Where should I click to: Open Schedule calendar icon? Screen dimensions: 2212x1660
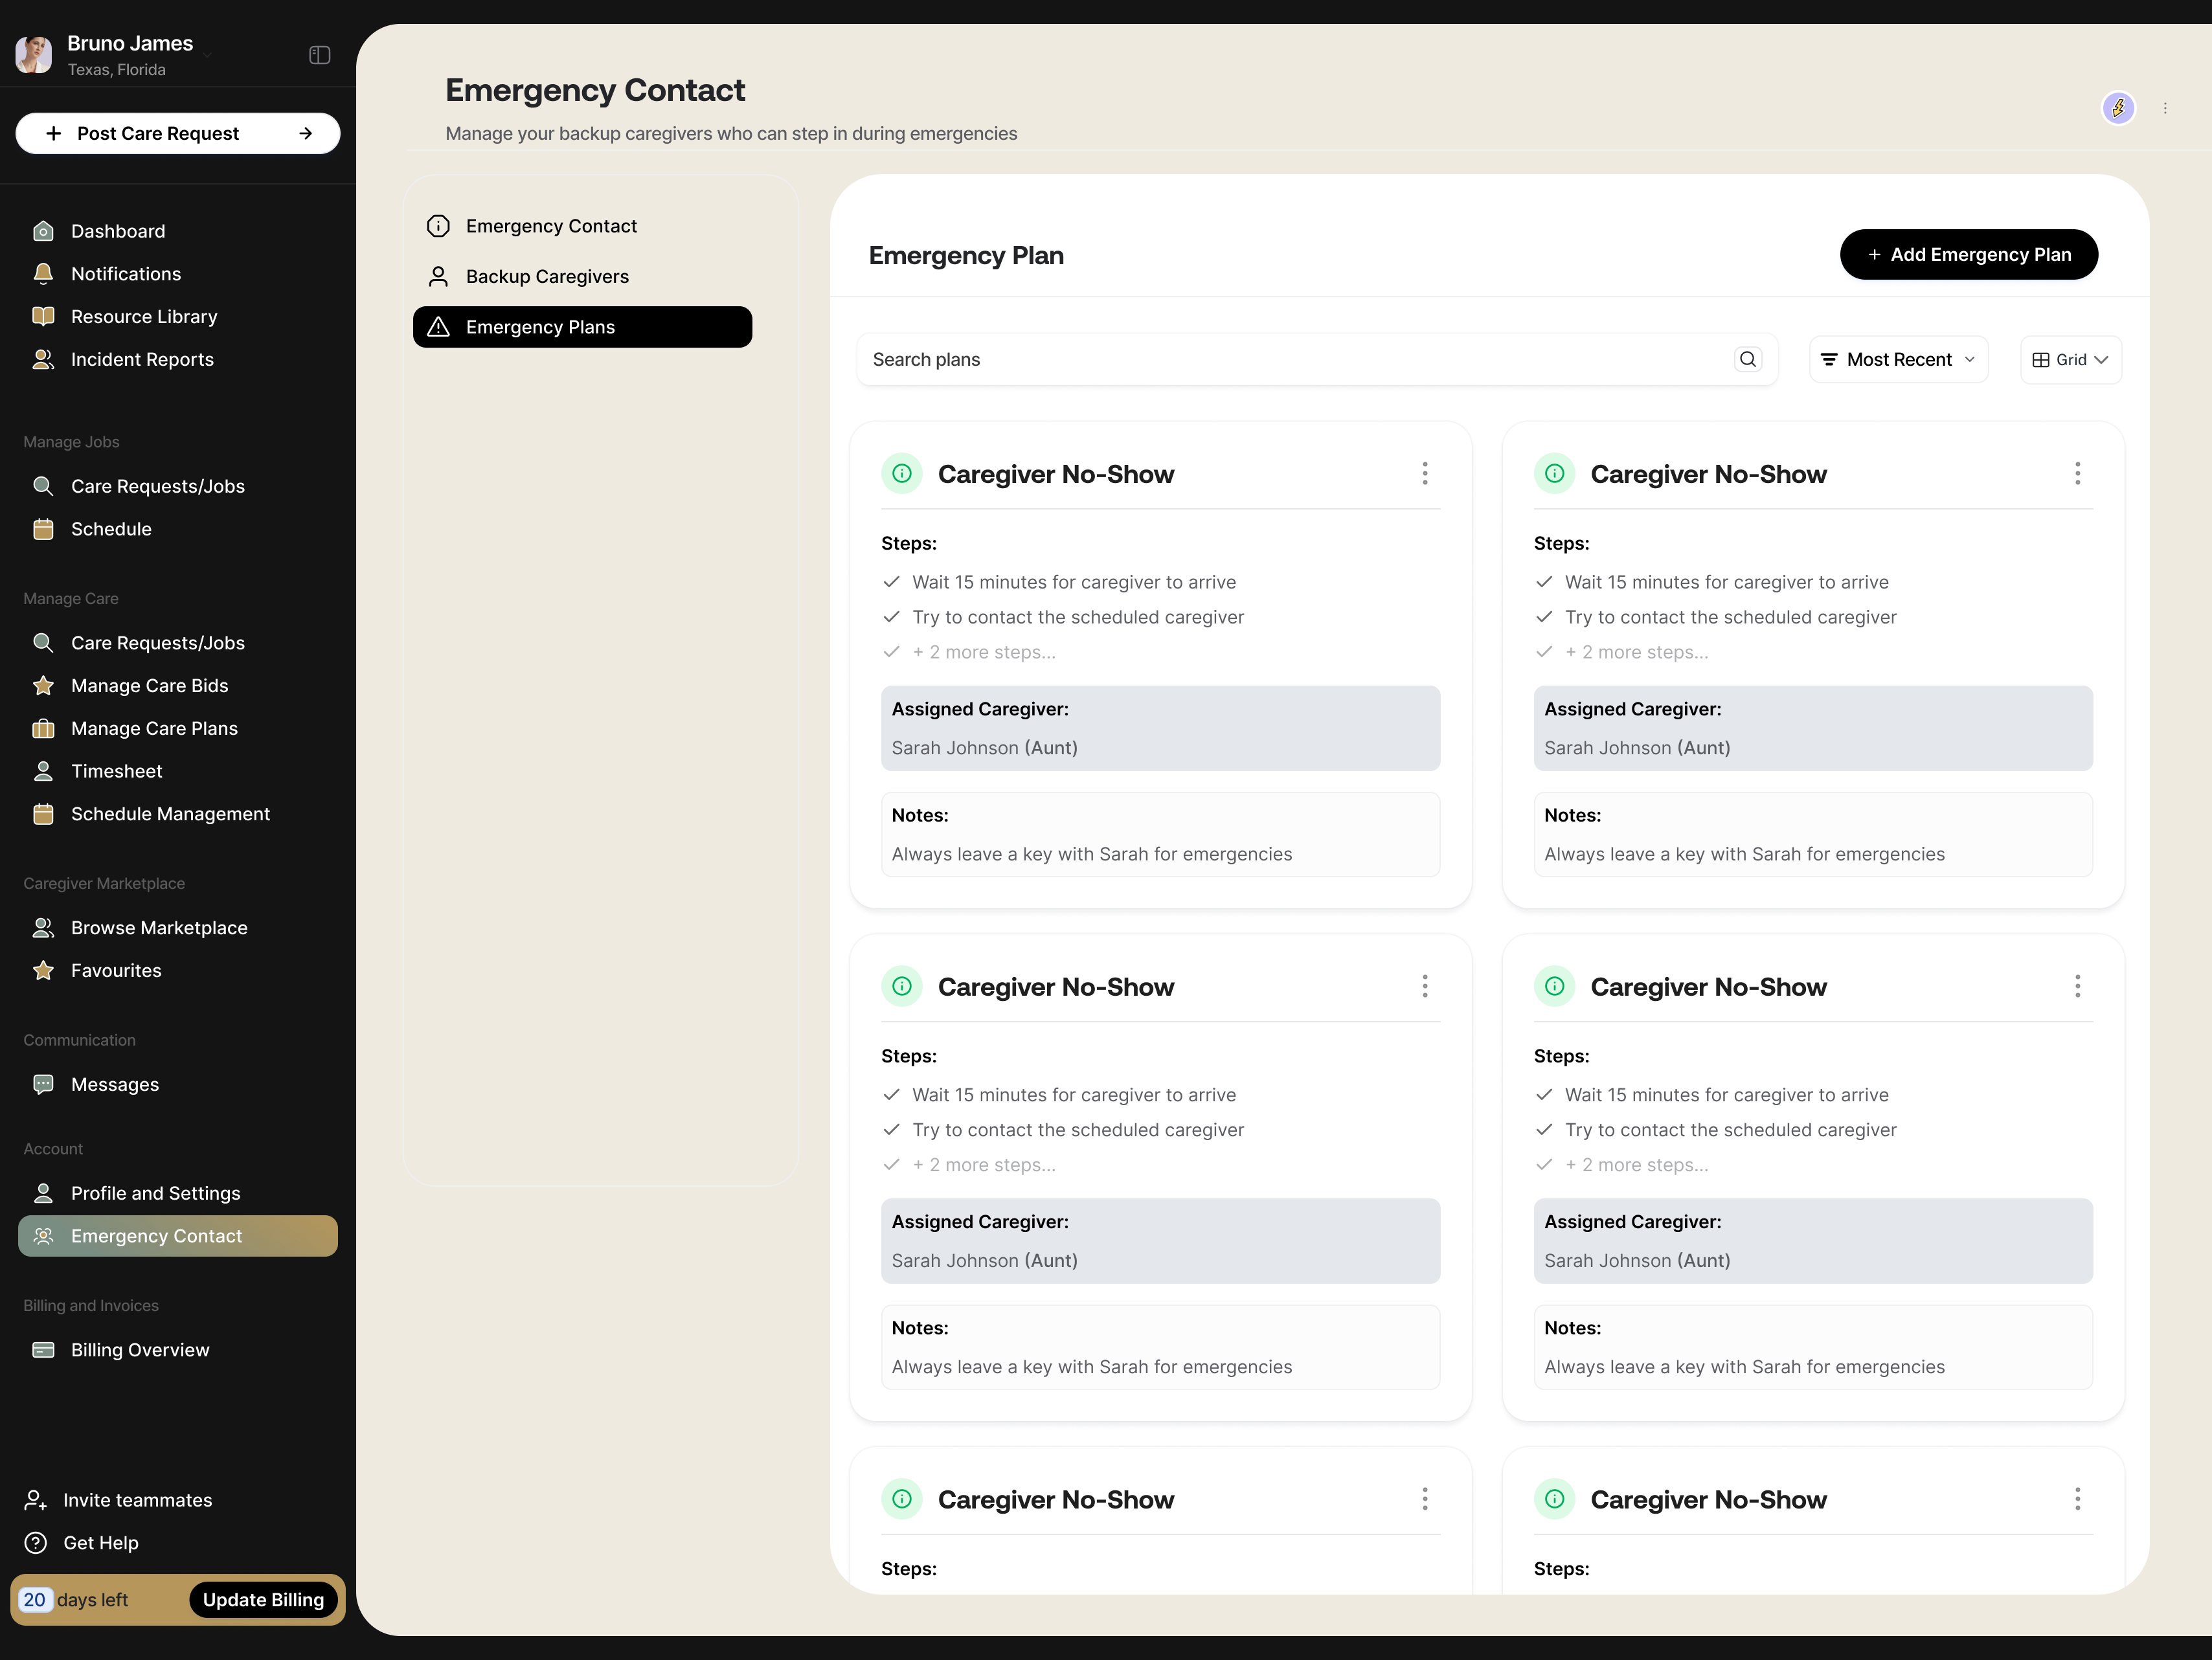[43, 529]
